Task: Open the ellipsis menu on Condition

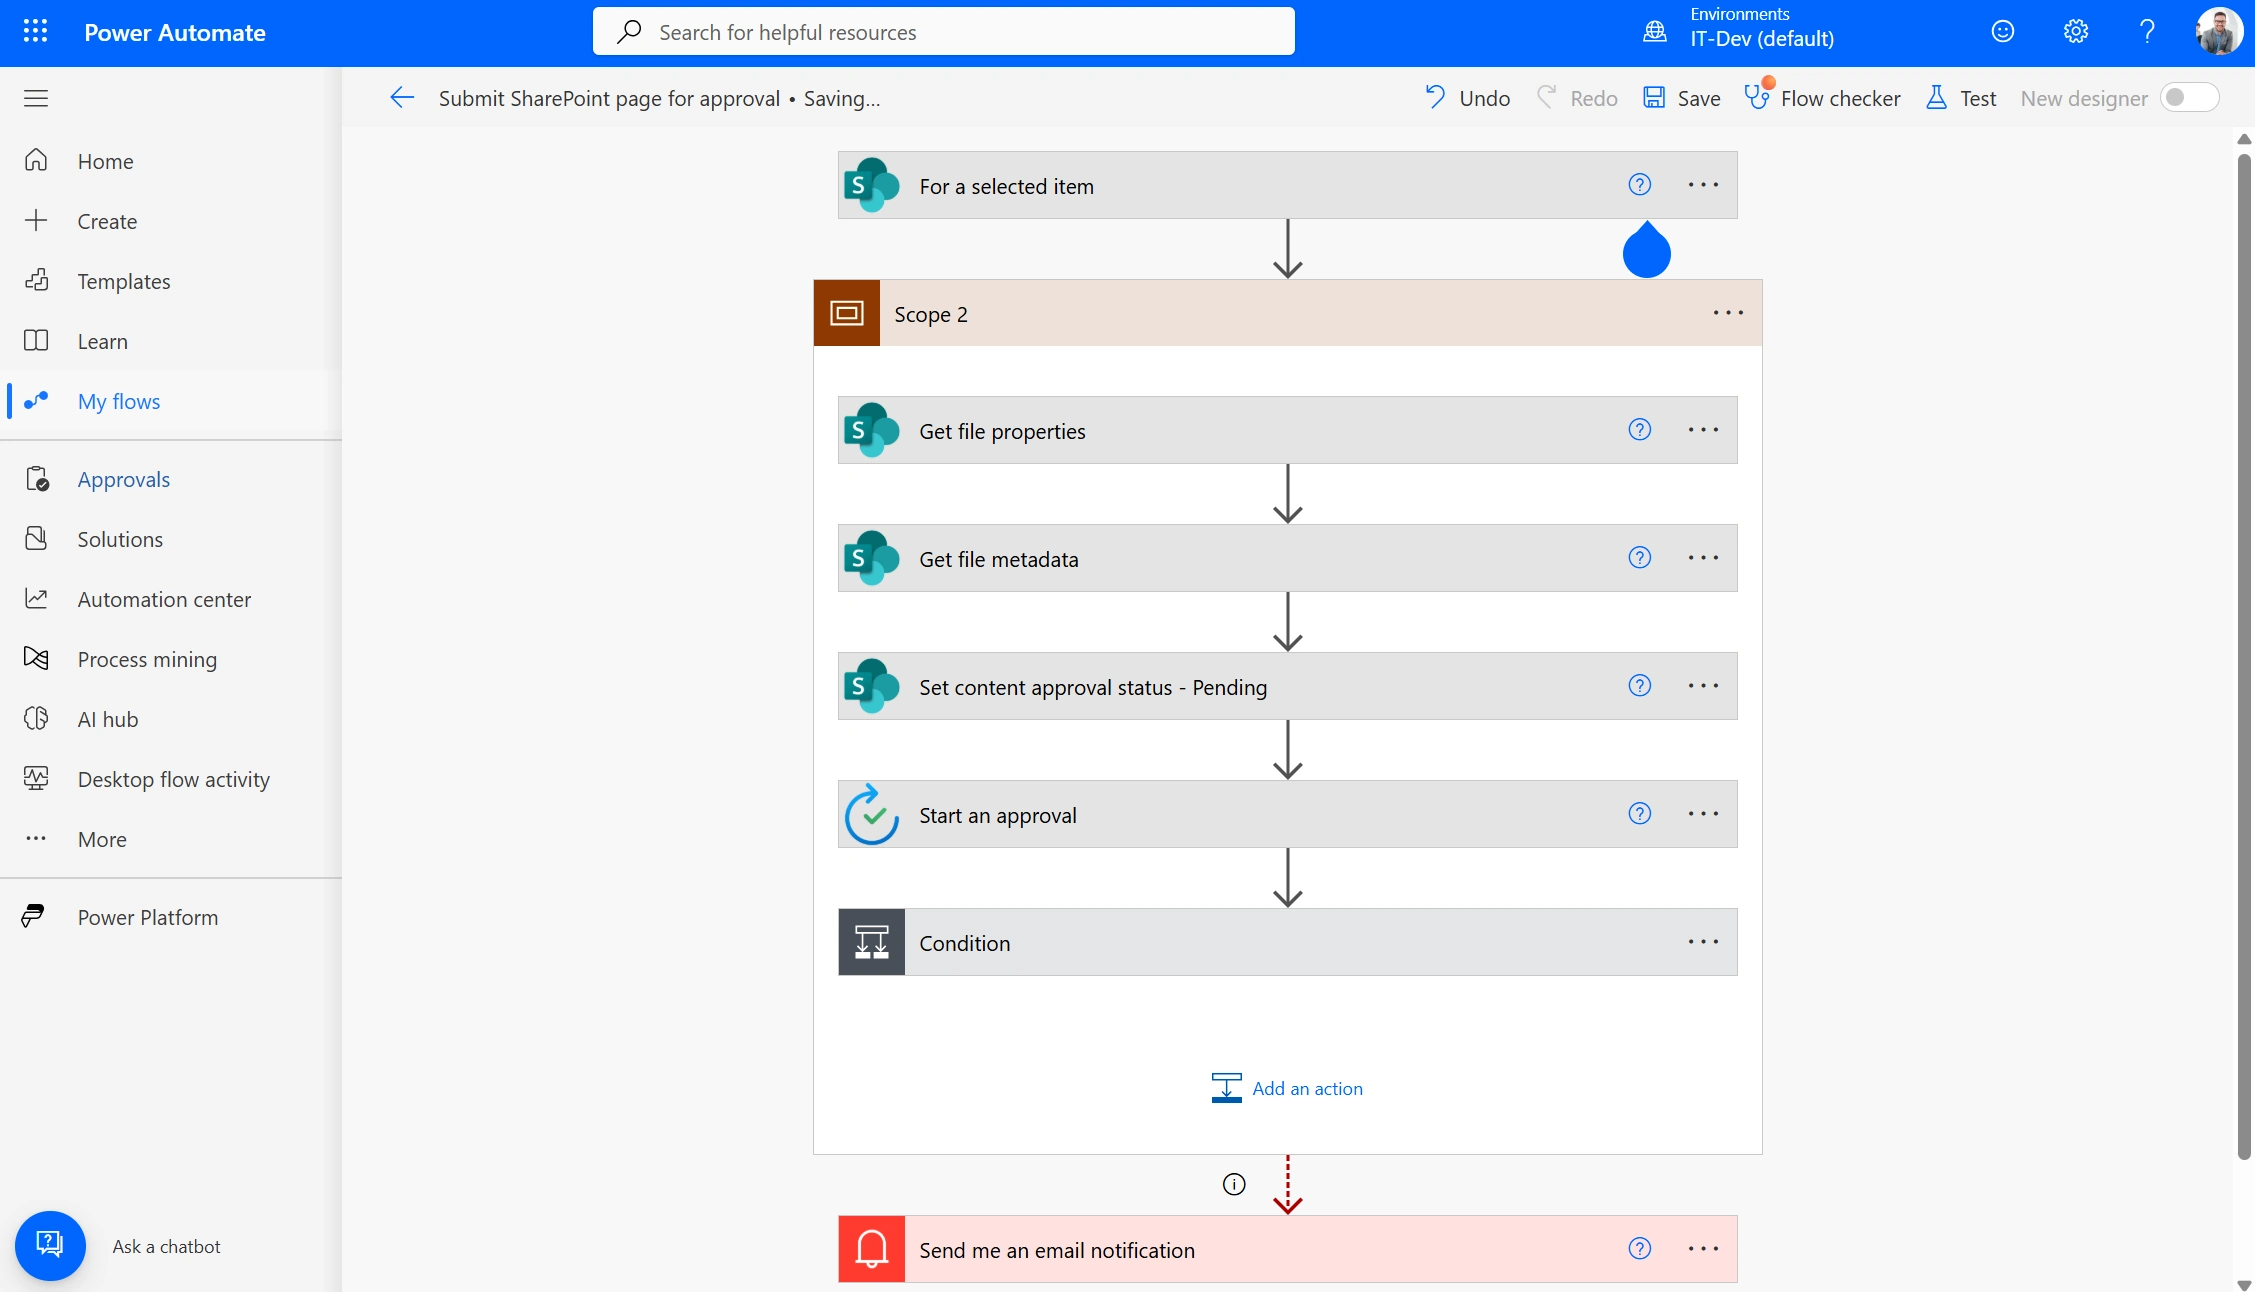Action: [x=1703, y=941]
